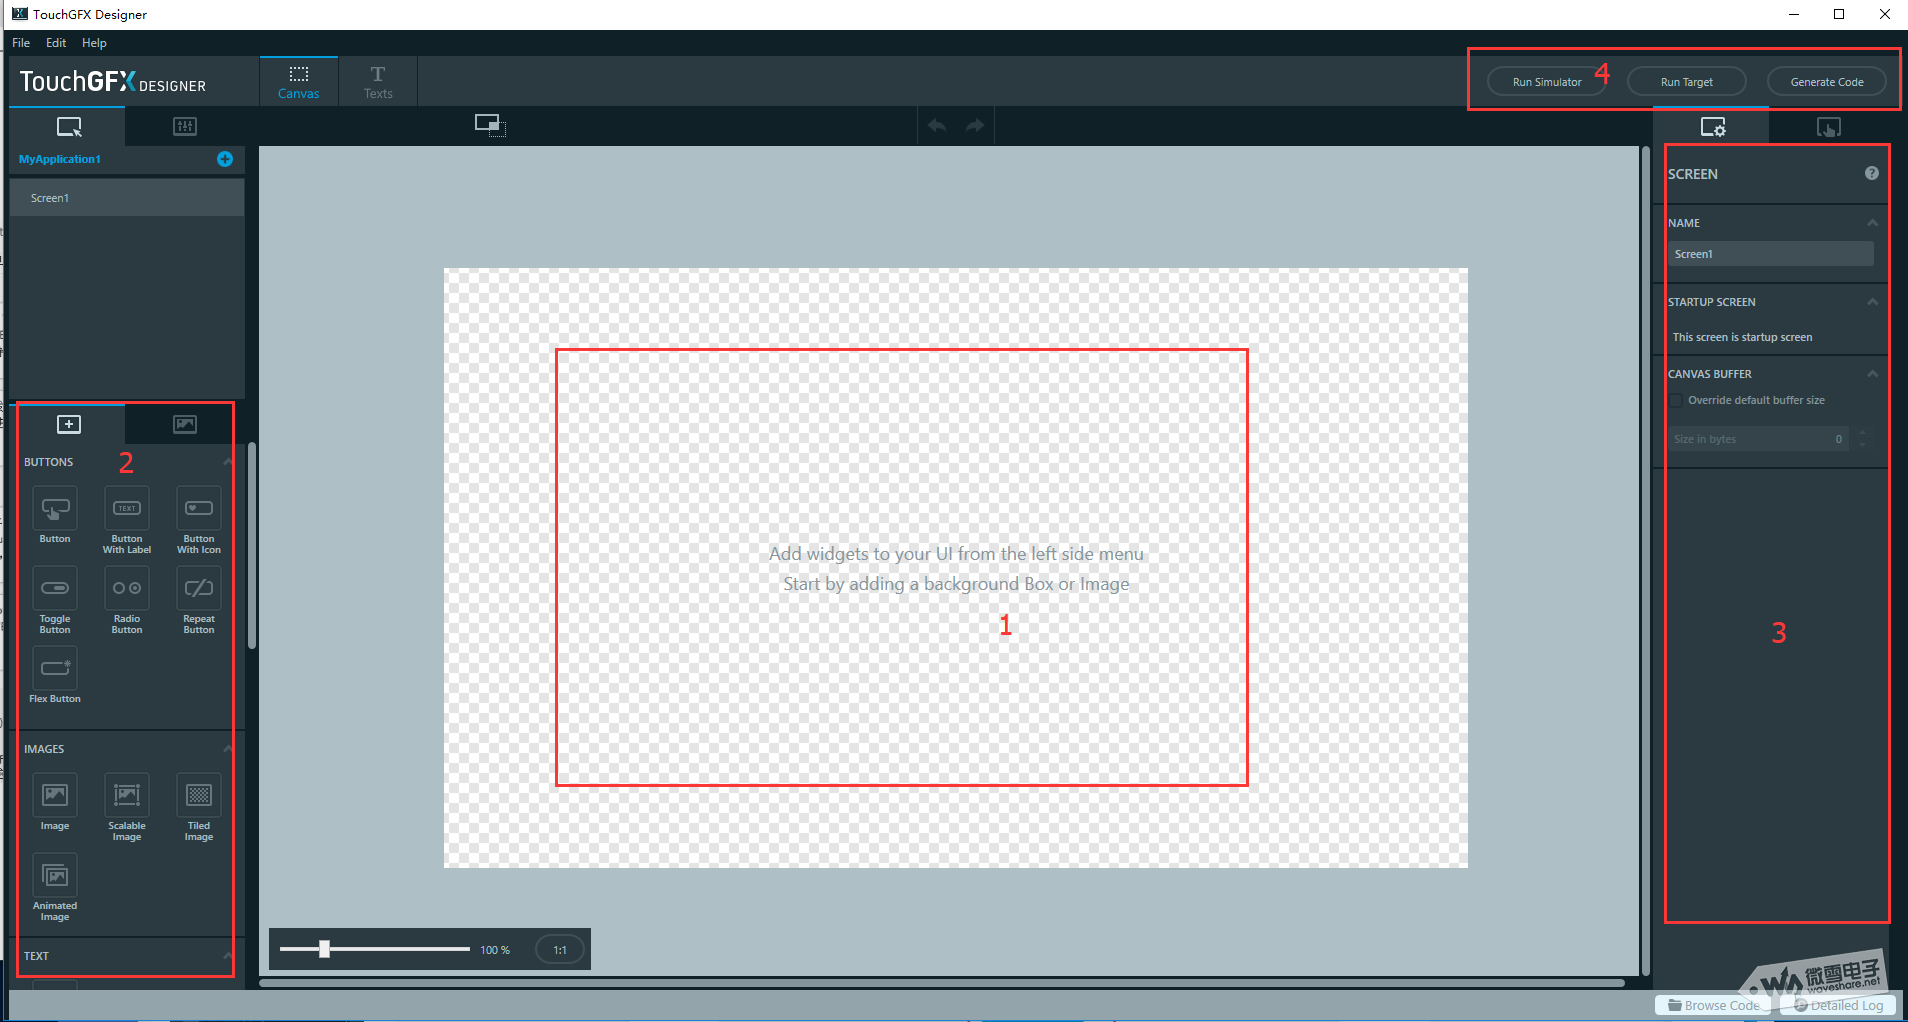Open the Help menu
This screenshot has width=1908, height=1022.
pos(94,43)
